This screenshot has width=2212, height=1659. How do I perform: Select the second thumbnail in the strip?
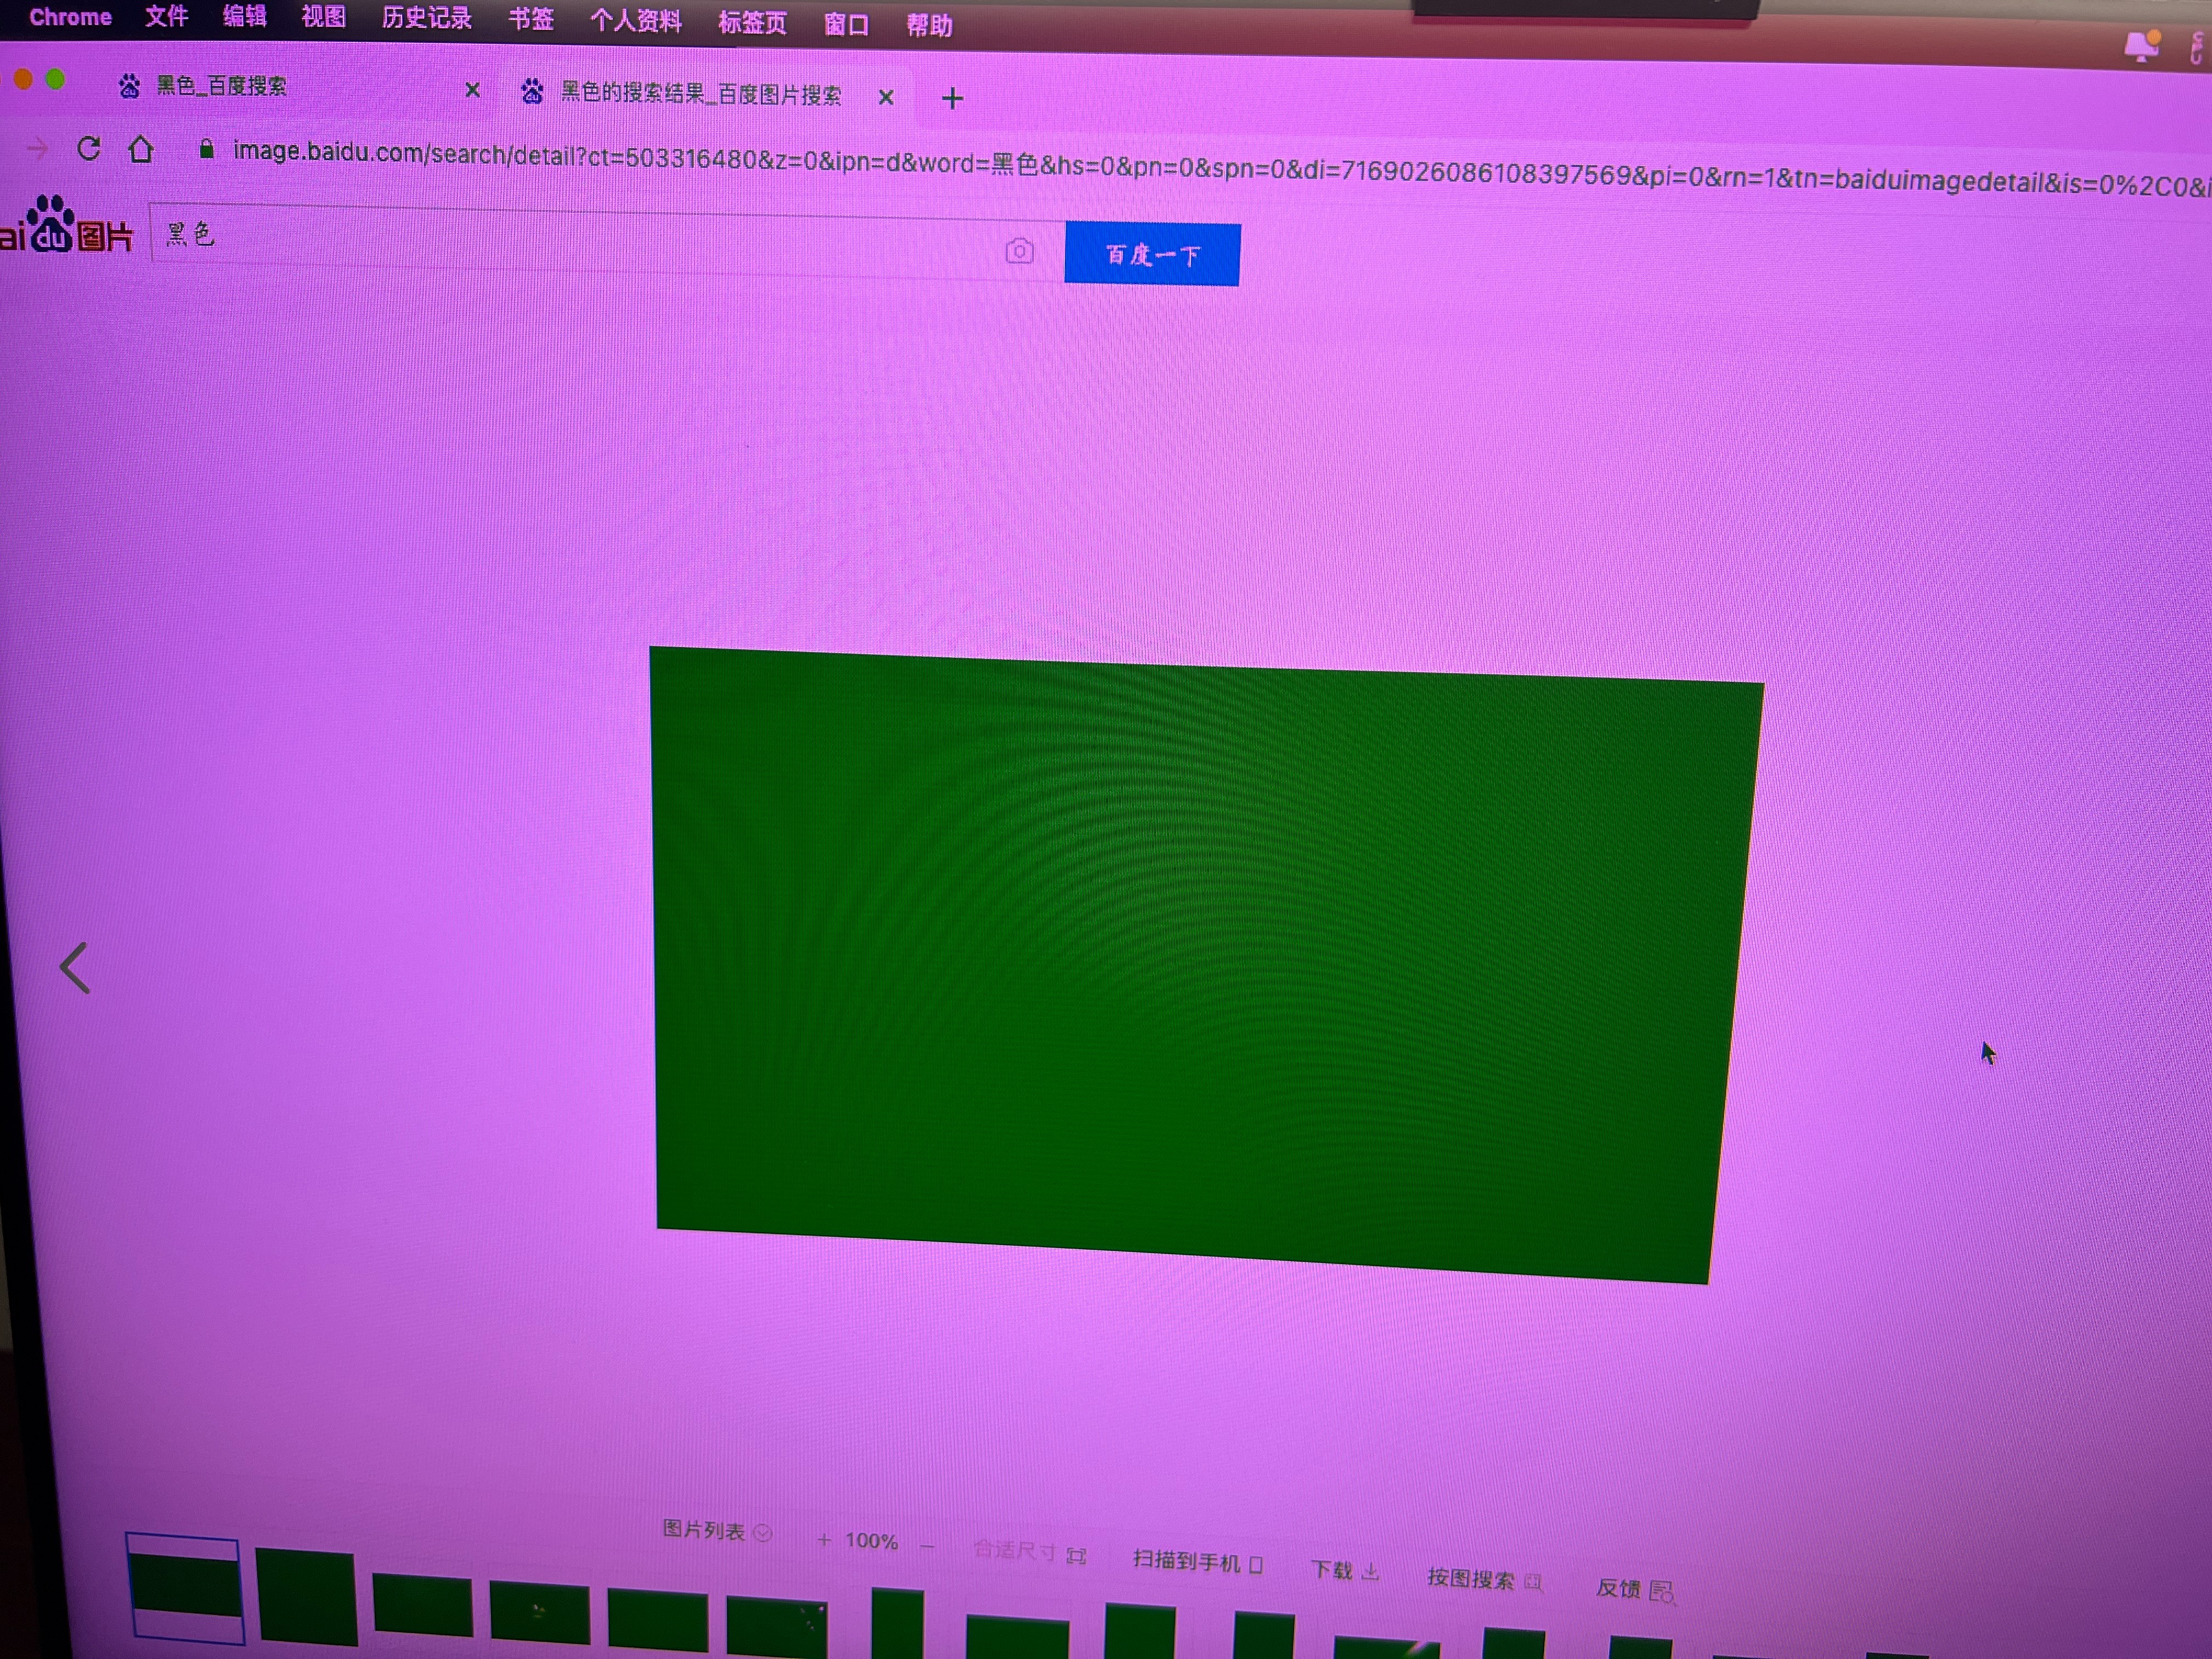[x=307, y=1597]
